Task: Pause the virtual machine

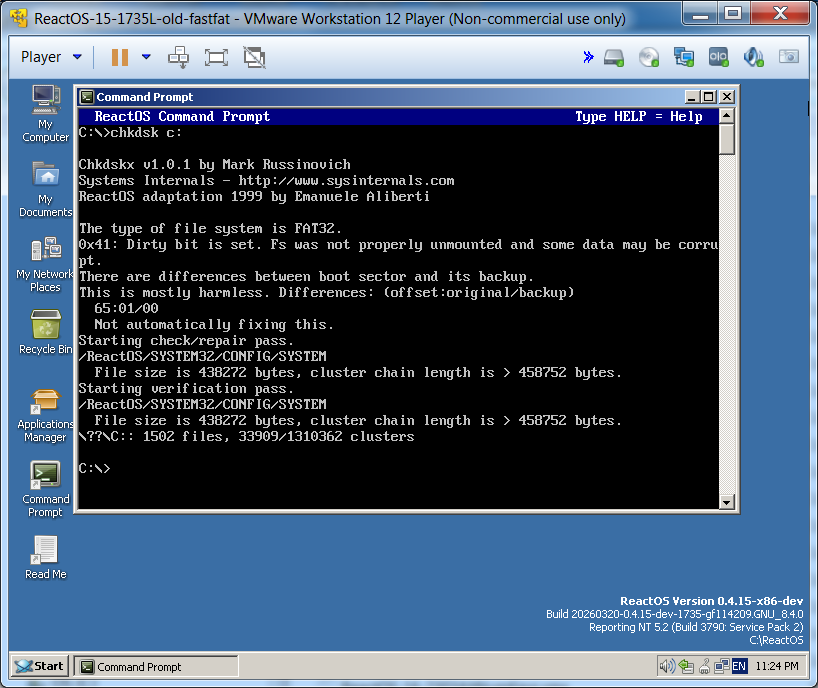Action: (120, 57)
